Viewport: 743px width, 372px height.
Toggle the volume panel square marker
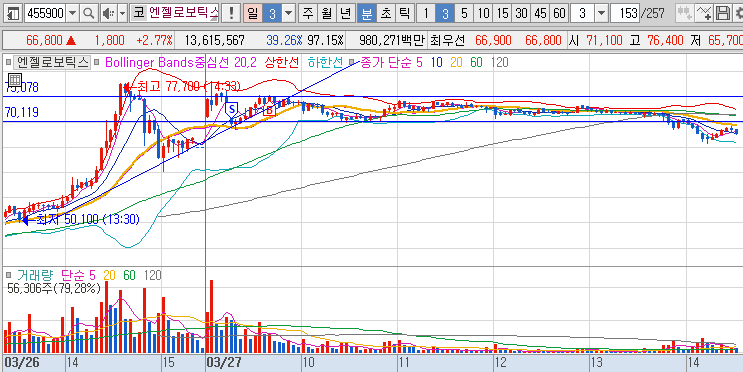[8, 274]
